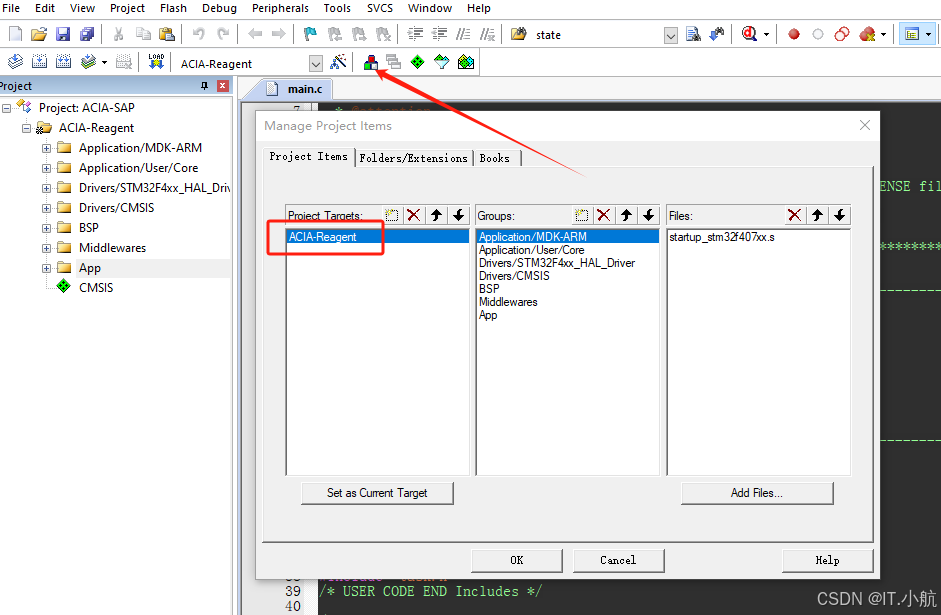Expand the Drivers/CMSIS tree folder

(x=46, y=208)
